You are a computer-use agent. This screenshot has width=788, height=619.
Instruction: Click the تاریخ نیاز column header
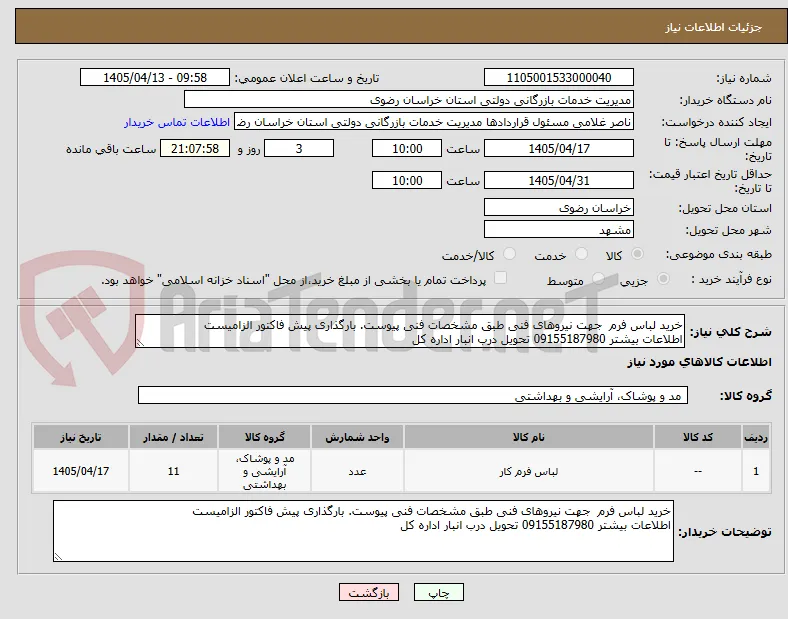[x=81, y=437]
